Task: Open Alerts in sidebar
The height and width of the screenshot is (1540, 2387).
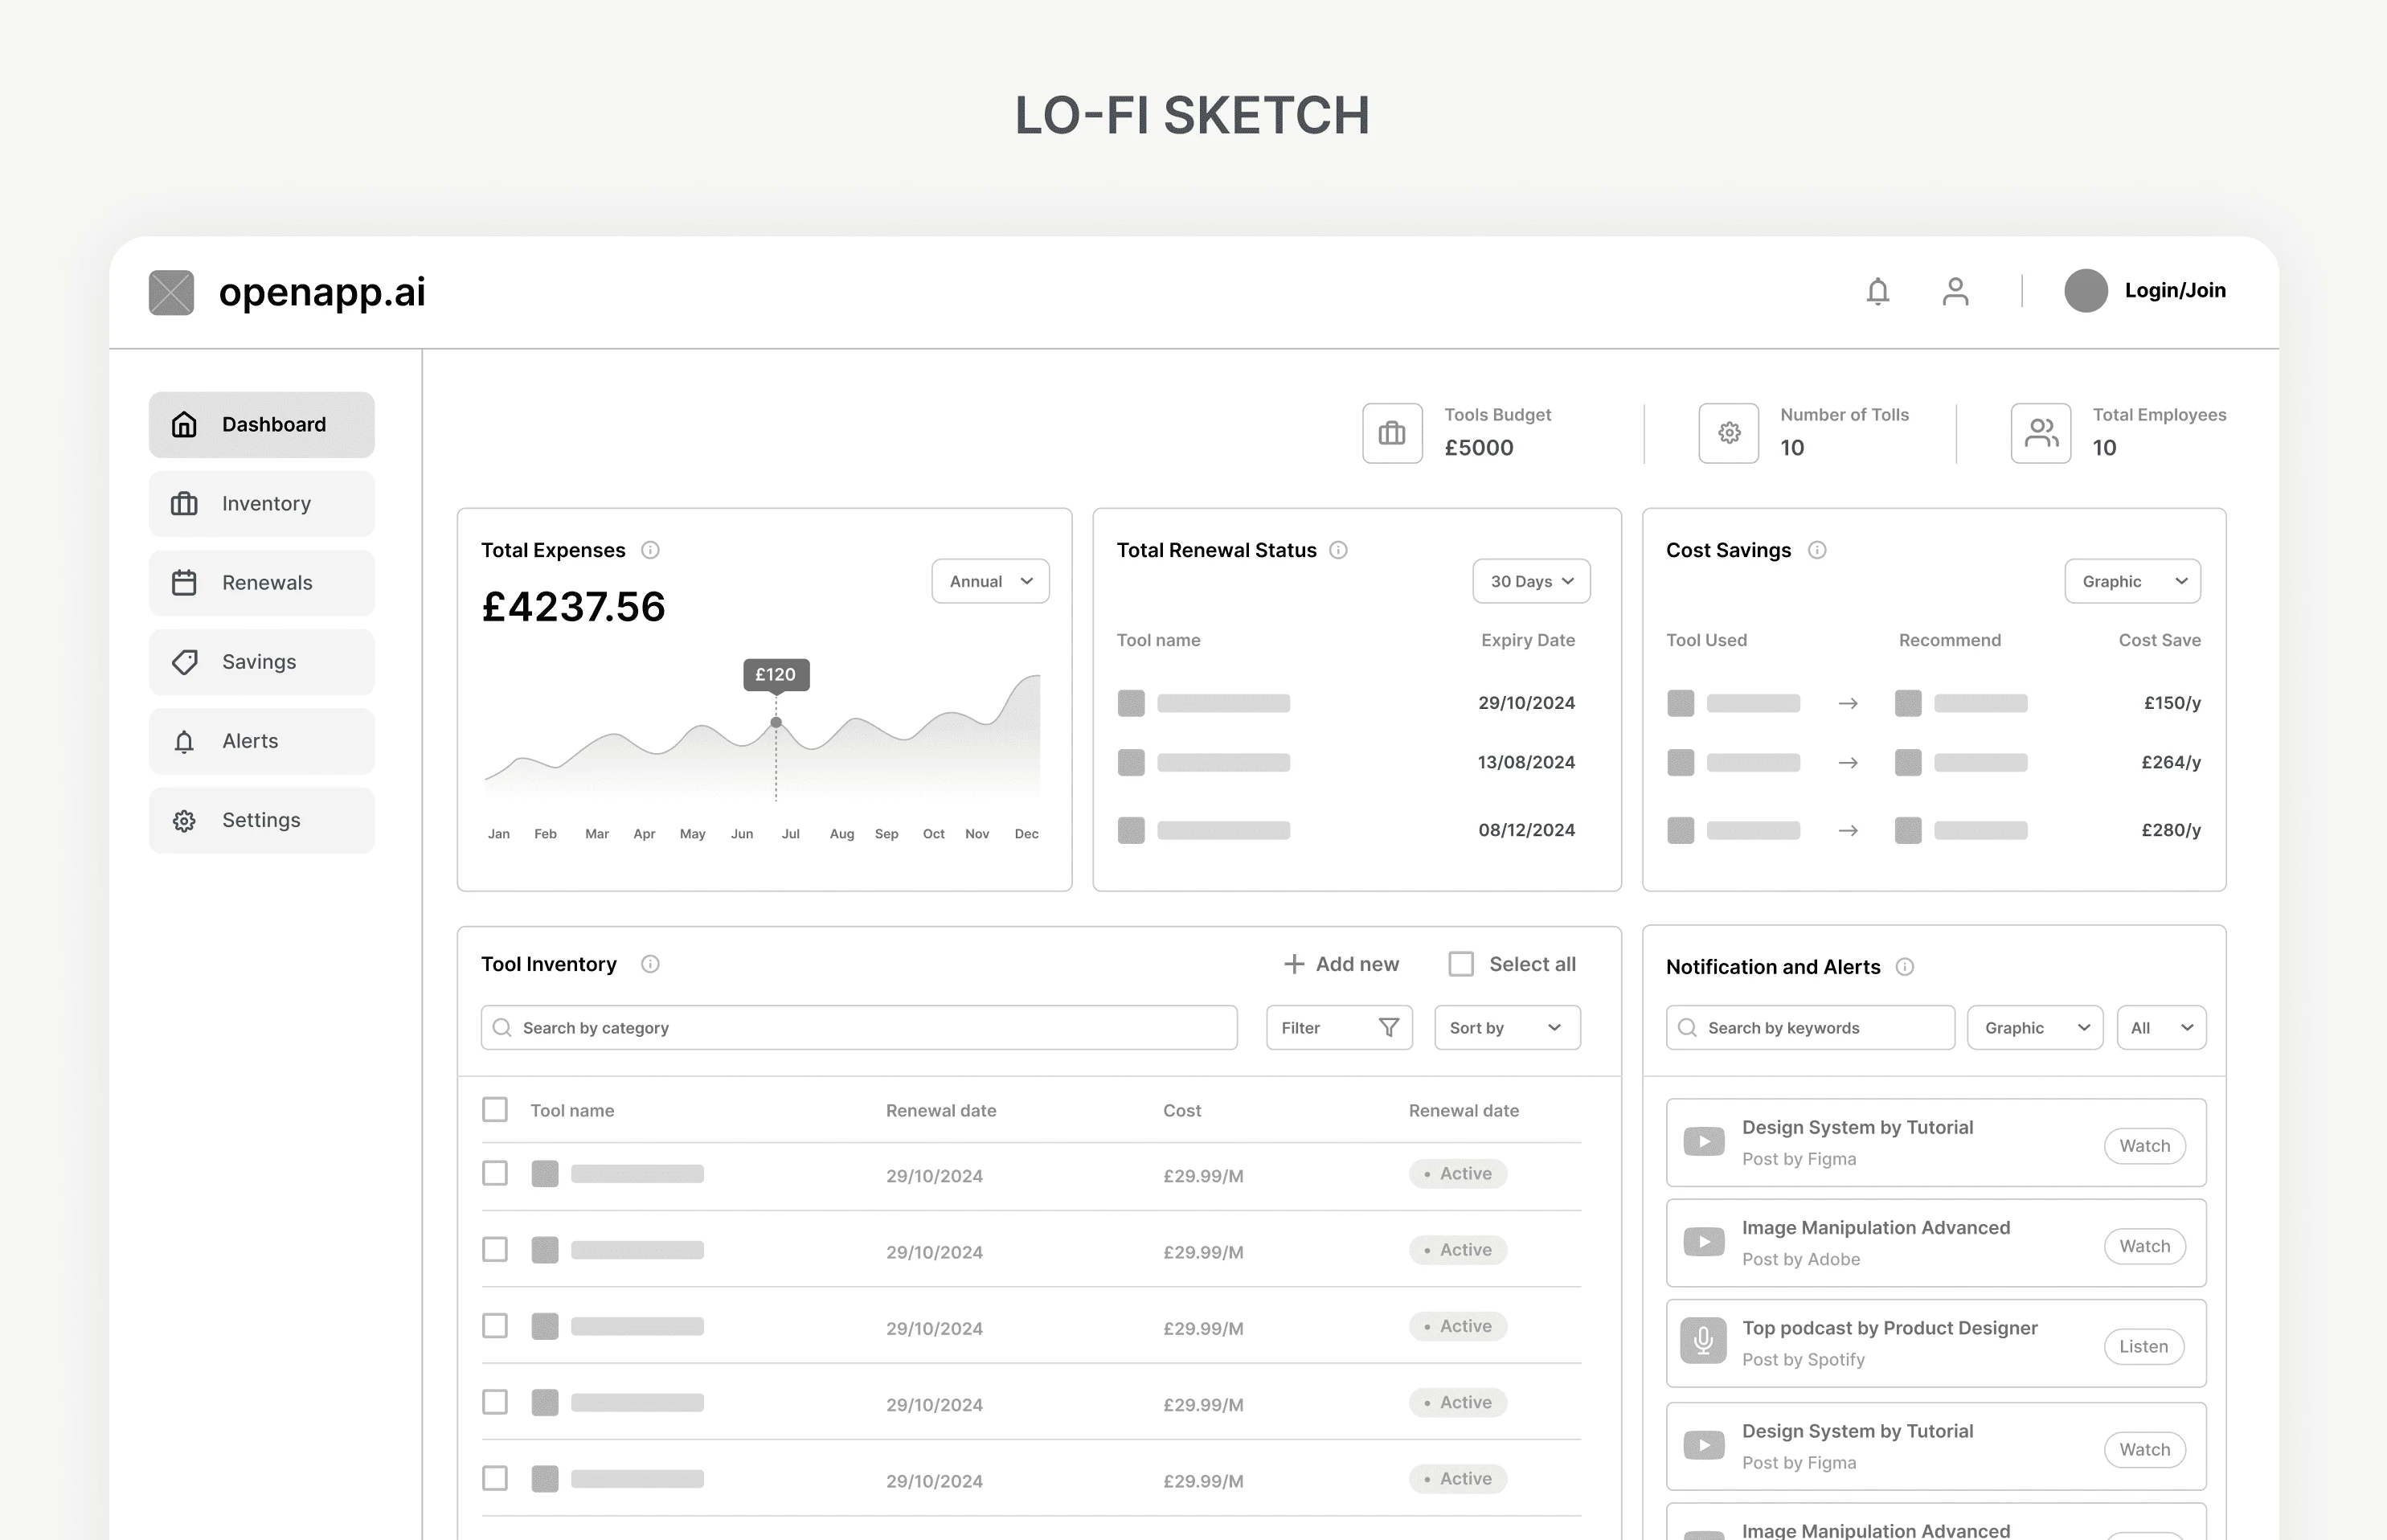Action: pyautogui.click(x=262, y=741)
